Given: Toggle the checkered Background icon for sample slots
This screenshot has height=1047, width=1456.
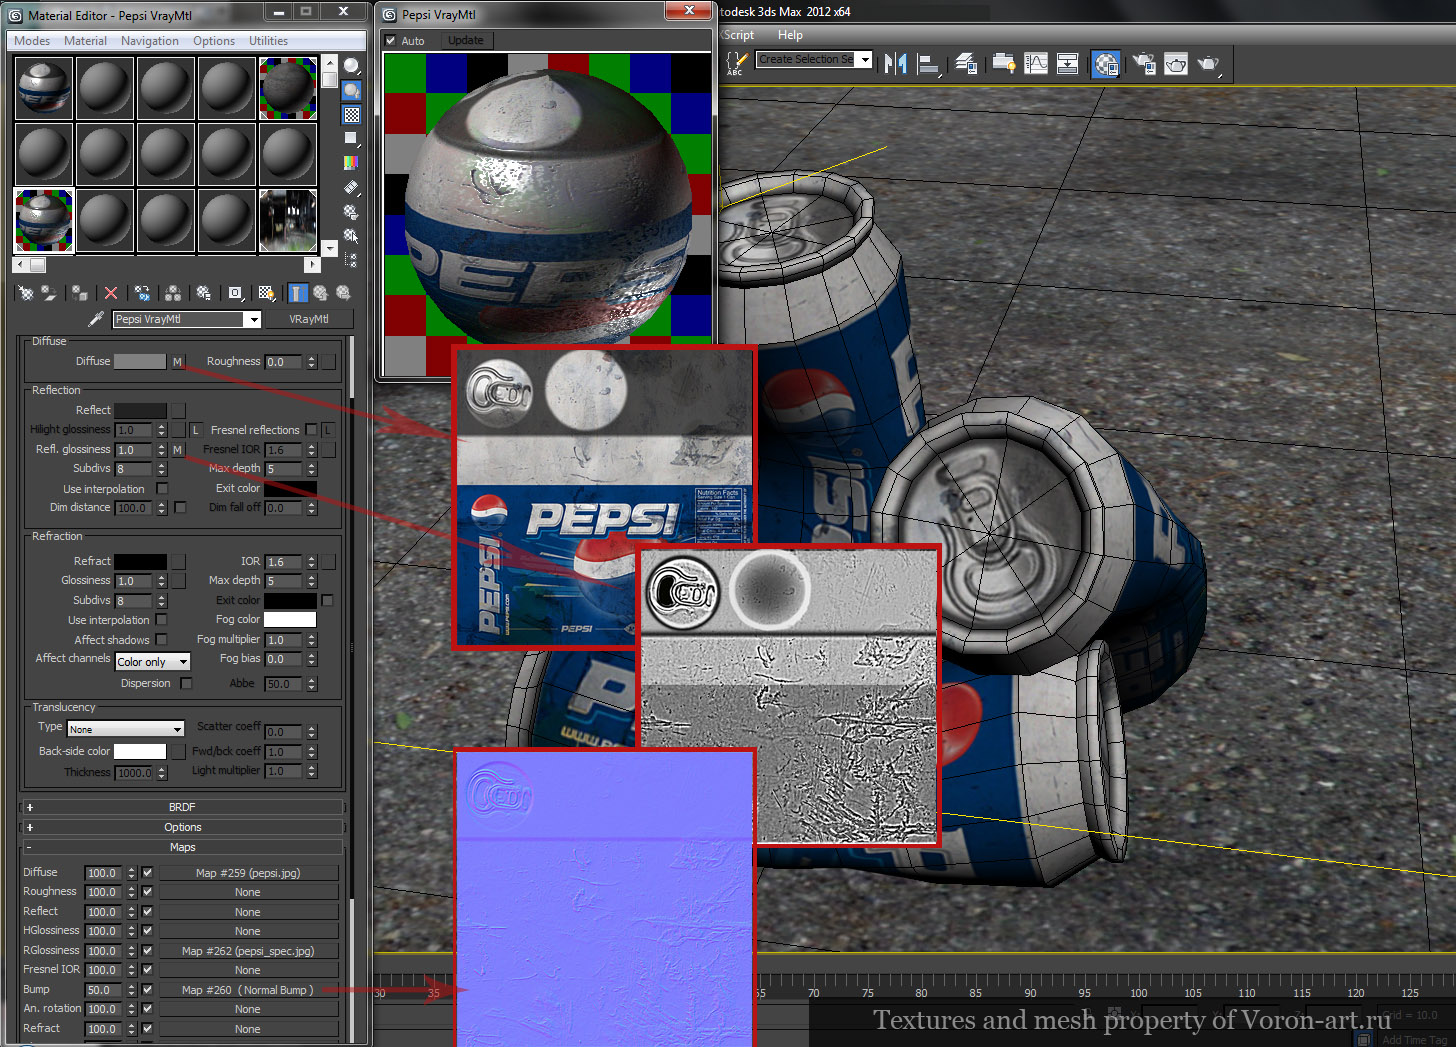Looking at the screenshot, I should [x=351, y=114].
